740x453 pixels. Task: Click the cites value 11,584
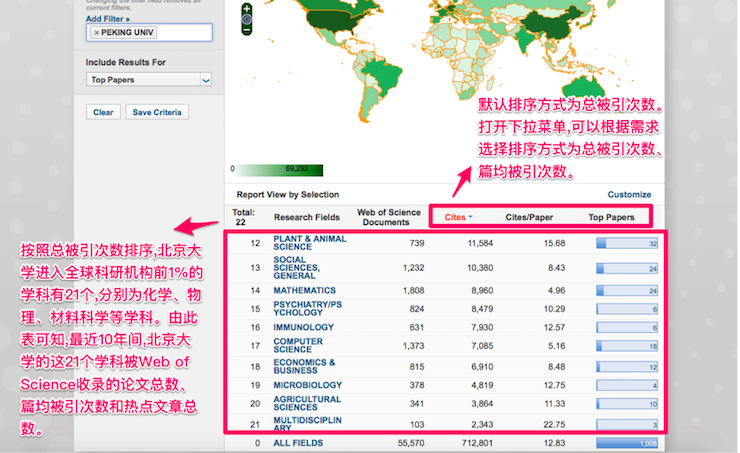click(480, 243)
